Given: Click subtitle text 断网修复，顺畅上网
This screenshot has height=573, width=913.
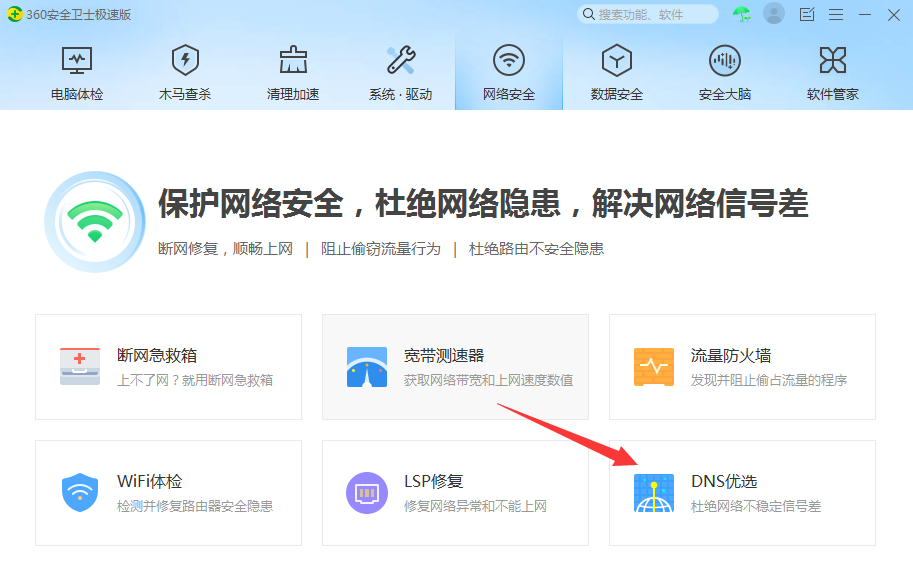Looking at the screenshot, I should click(x=225, y=249).
